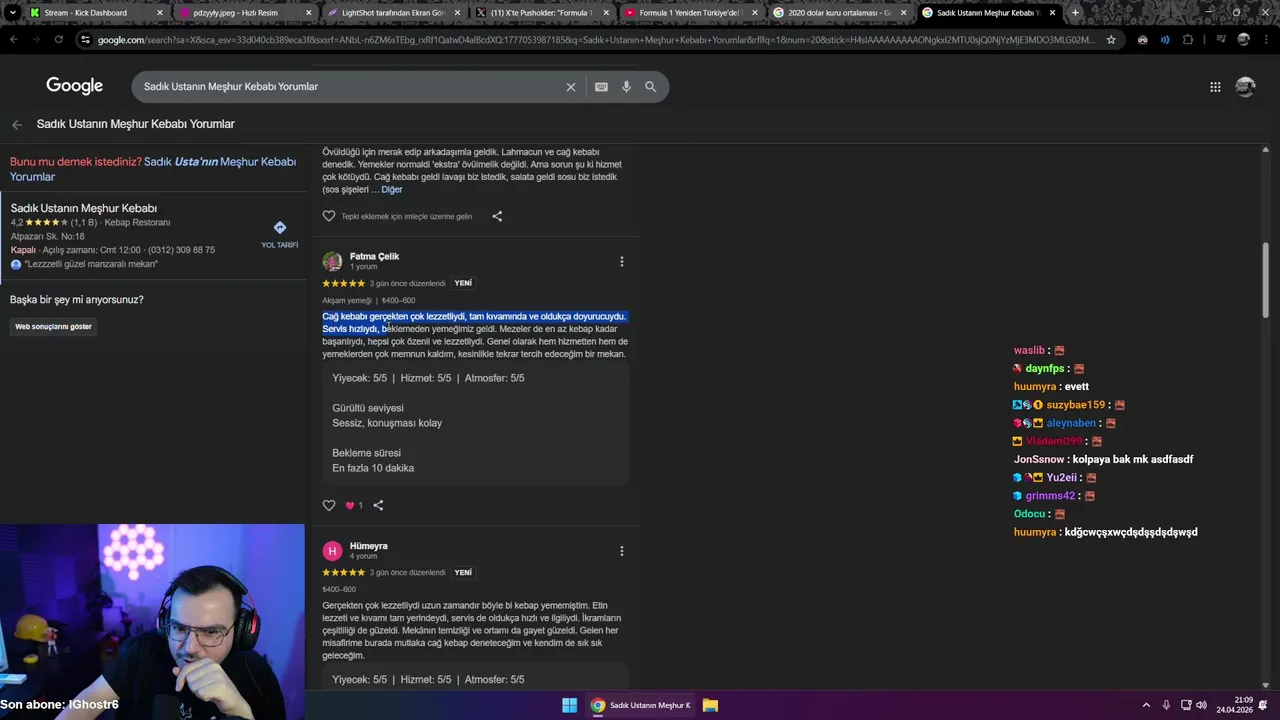Click the Bekleme süresi label
This screenshot has width=1280, height=720.
tap(367, 453)
